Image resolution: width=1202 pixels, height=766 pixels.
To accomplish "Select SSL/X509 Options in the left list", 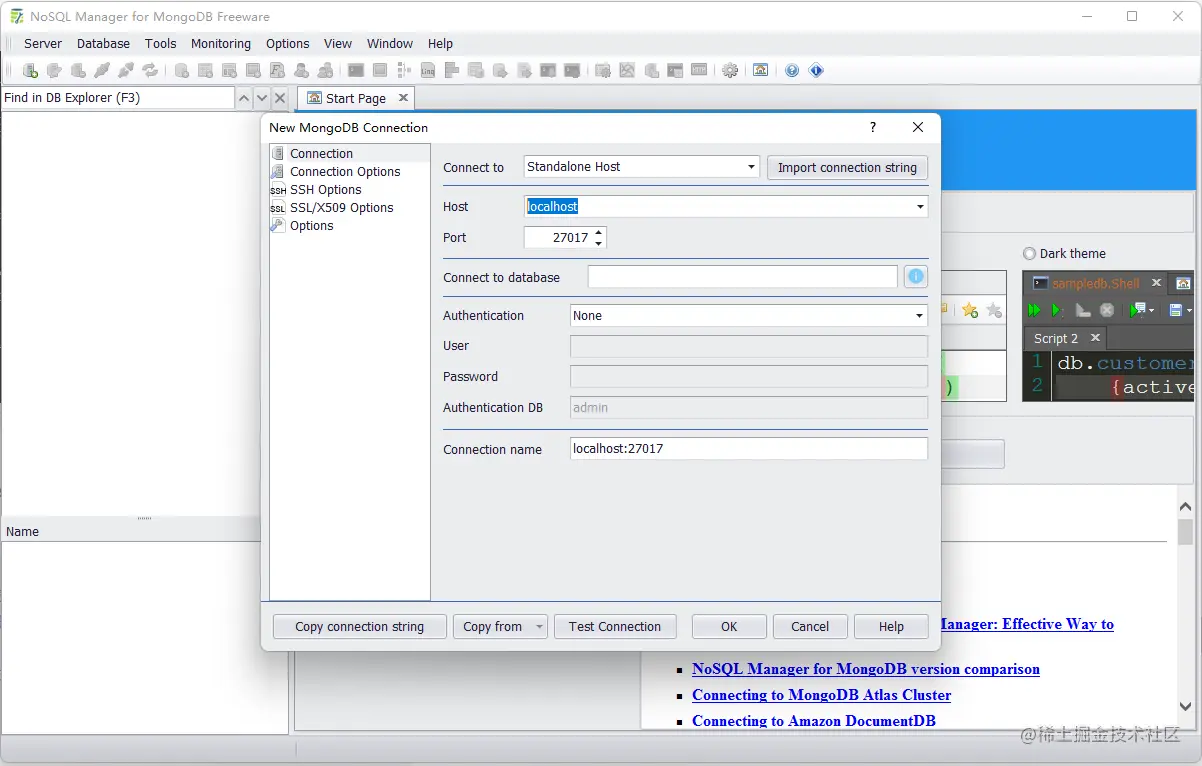I will click(x=341, y=208).
